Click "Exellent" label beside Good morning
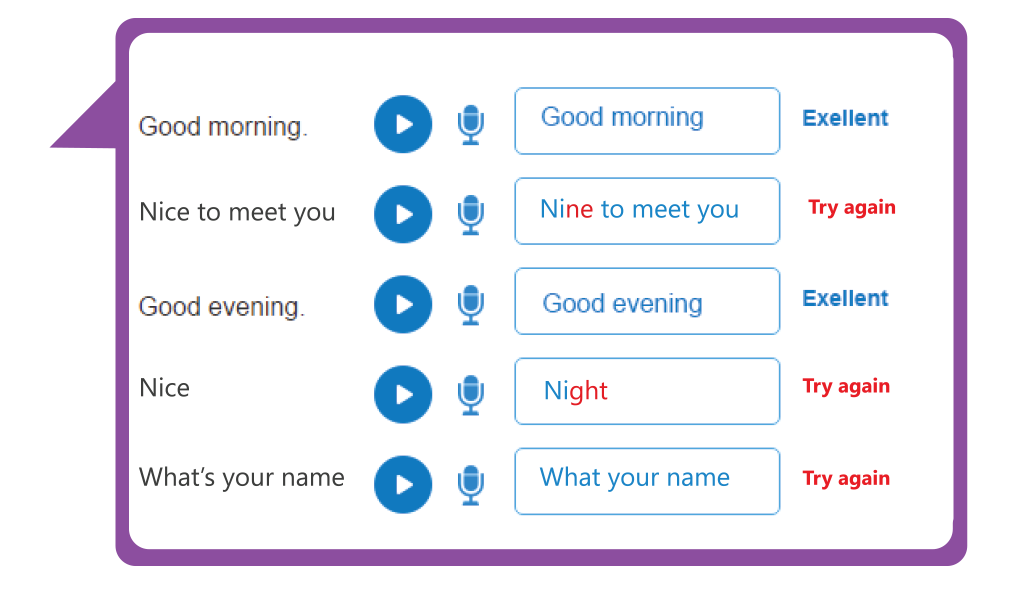This screenshot has height=590, width=1024. tap(845, 118)
